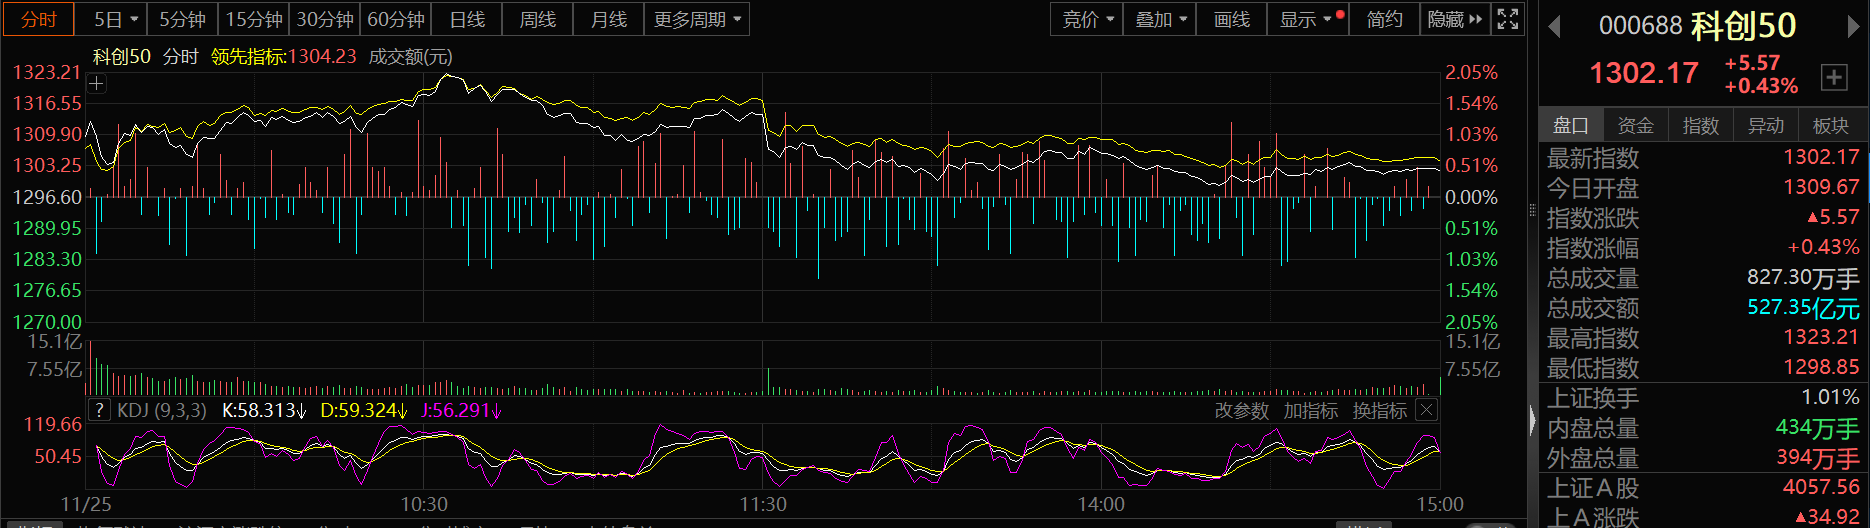This screenshot has height=528, width=1870.
Task: Go to previous stock with the left arrow
Action: (1554, 26)
